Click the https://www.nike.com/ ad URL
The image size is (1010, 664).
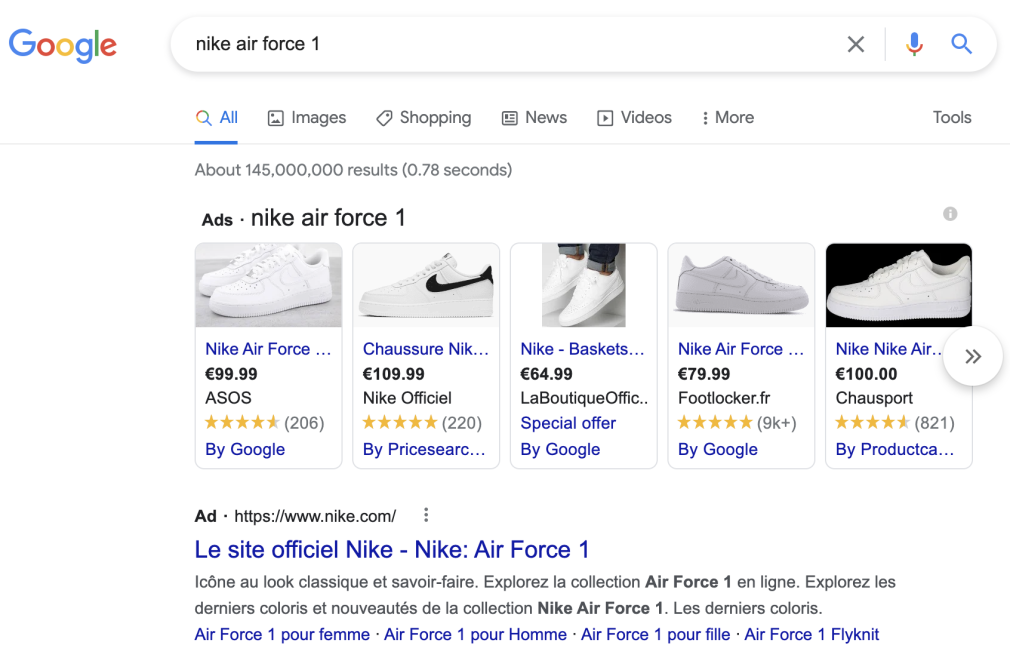point(315,517)
